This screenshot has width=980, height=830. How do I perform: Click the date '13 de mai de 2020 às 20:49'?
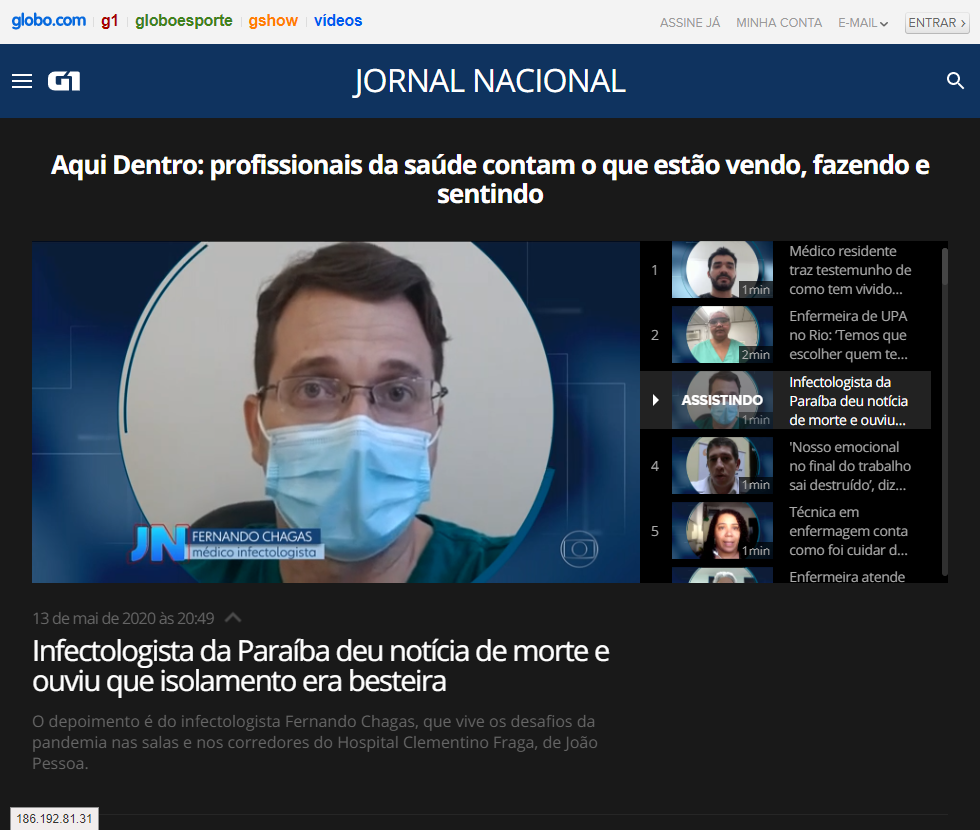tap(123, 618)
